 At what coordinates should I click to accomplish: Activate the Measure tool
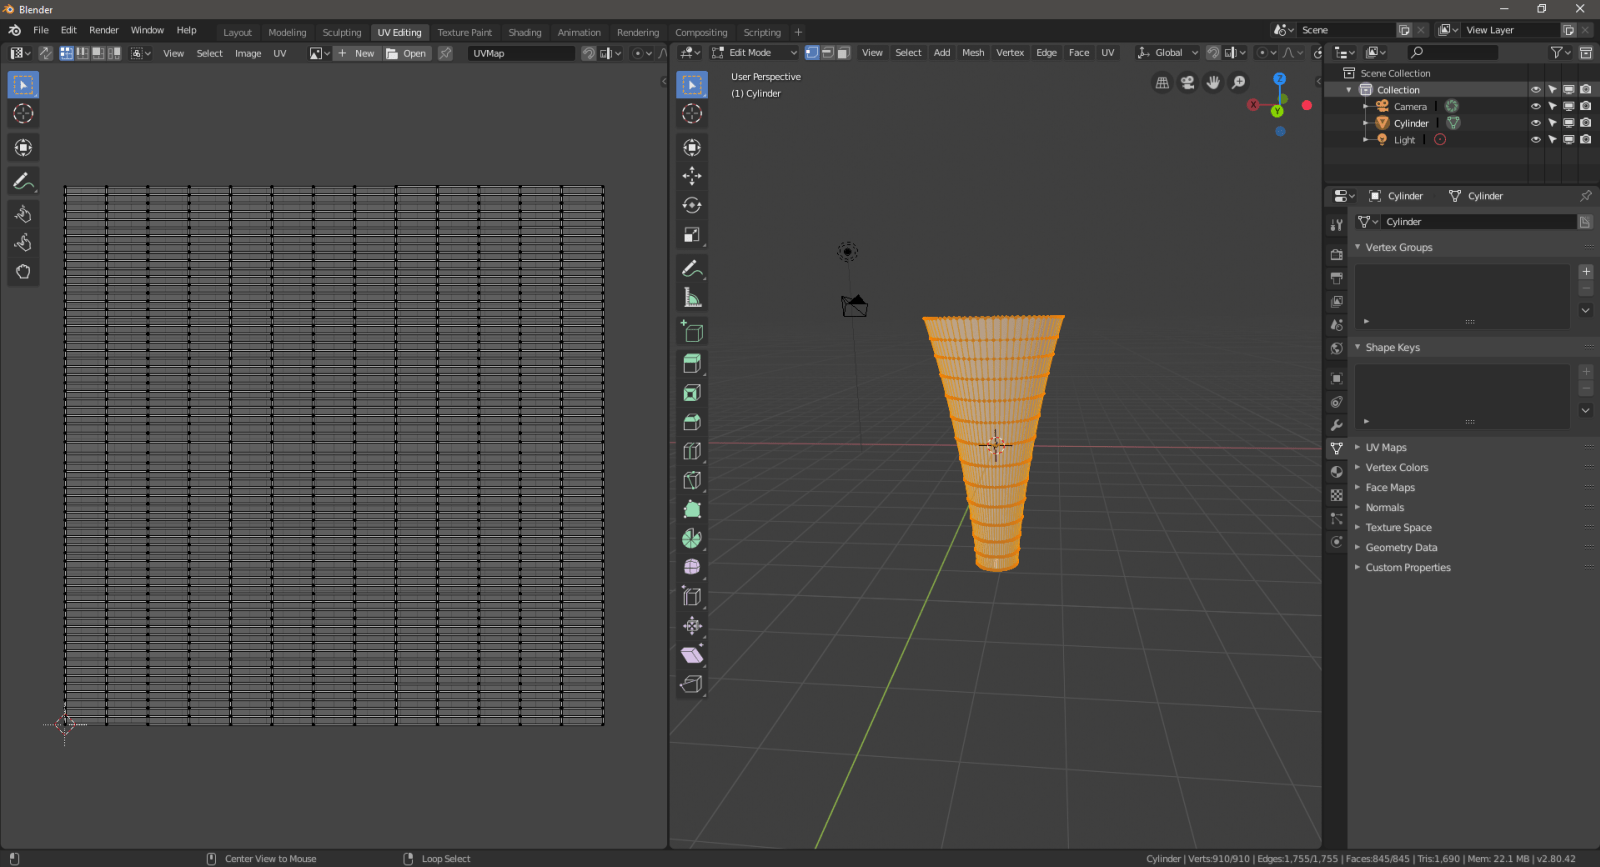691,298
